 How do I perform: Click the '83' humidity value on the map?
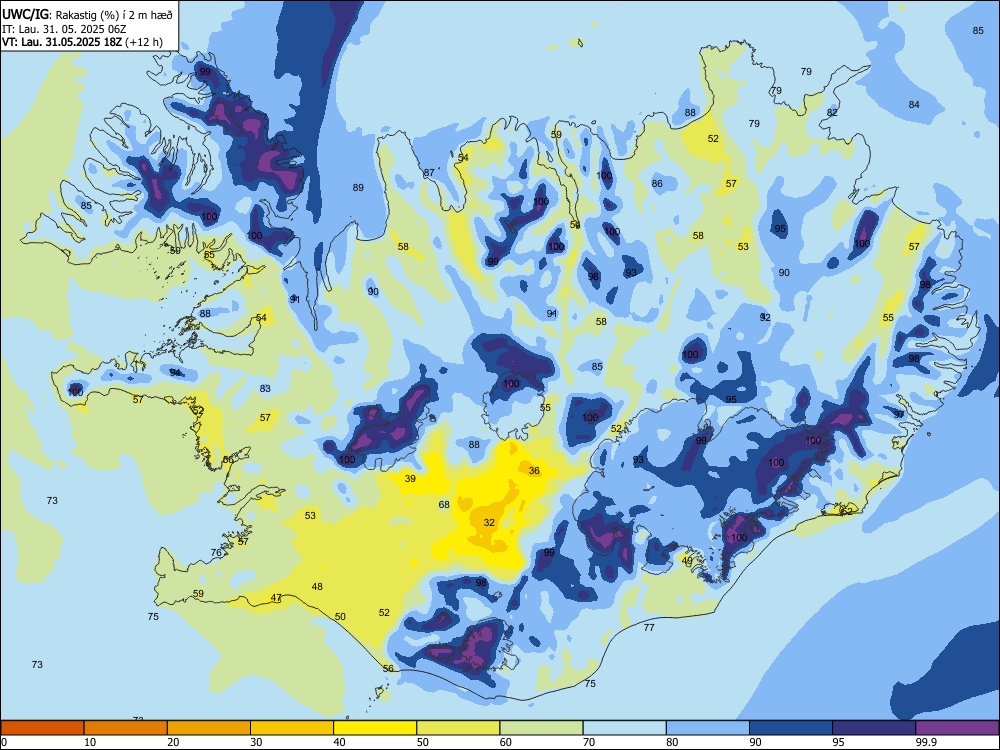coord(265,388)
